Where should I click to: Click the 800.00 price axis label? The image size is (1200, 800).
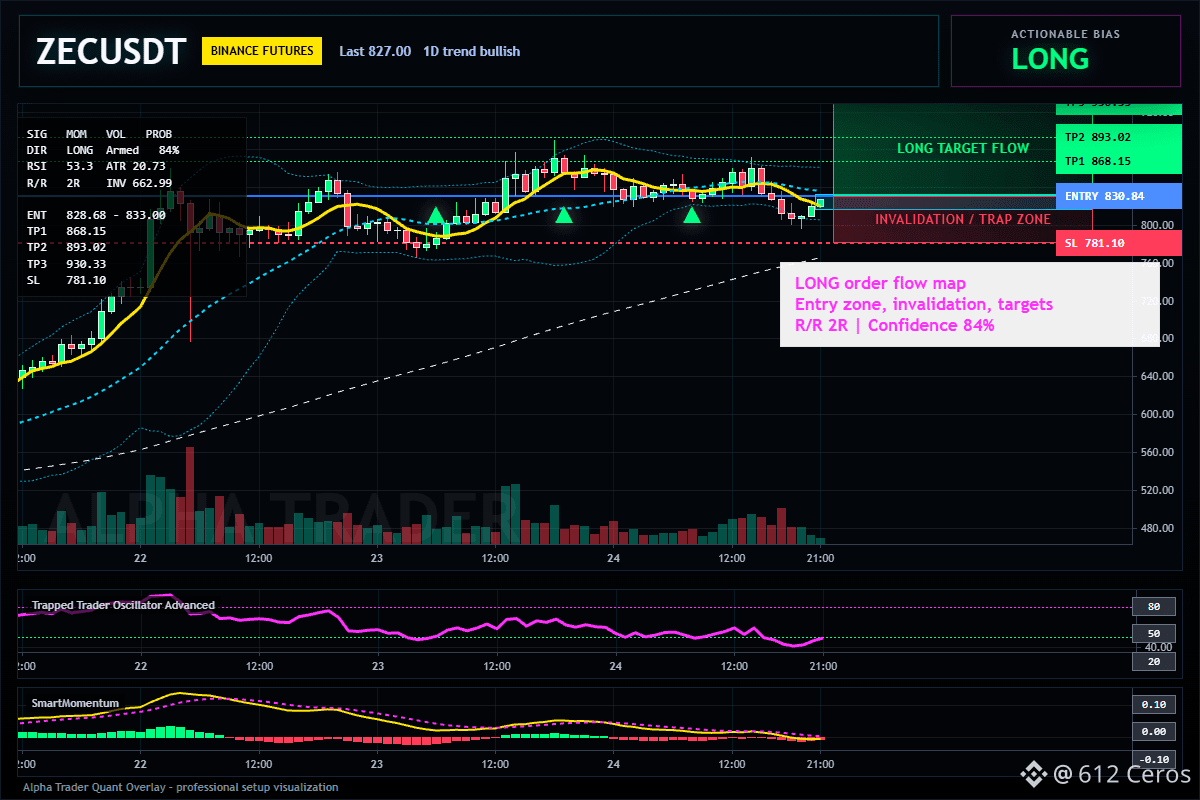[1158, 224]
